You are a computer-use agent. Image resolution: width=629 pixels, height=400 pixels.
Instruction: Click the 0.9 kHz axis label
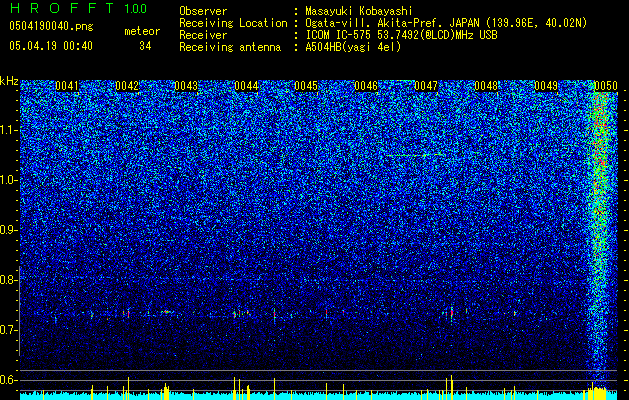tap(8, 230)
